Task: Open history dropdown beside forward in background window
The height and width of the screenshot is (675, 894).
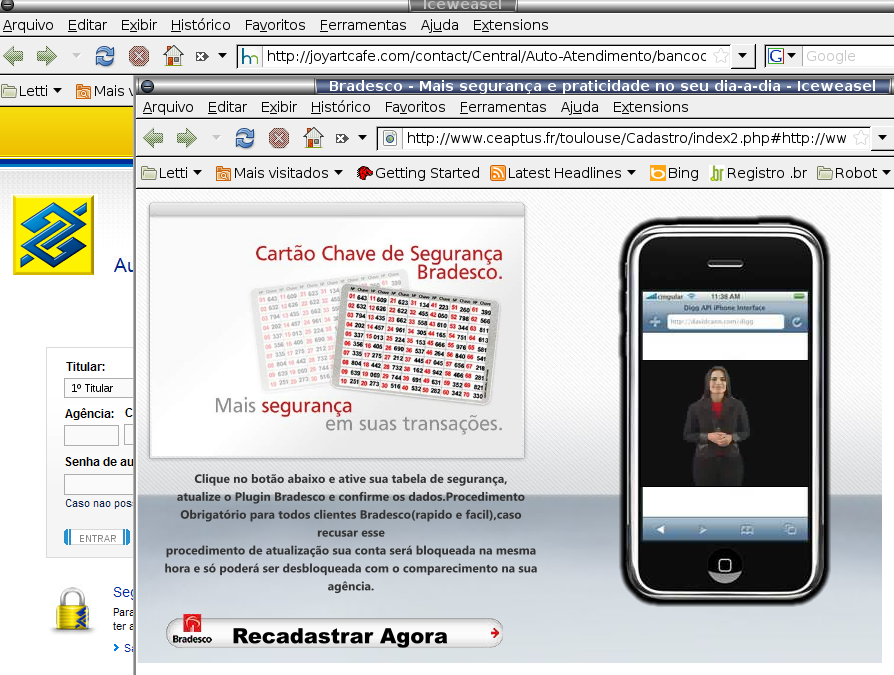Action: (76, 56)
